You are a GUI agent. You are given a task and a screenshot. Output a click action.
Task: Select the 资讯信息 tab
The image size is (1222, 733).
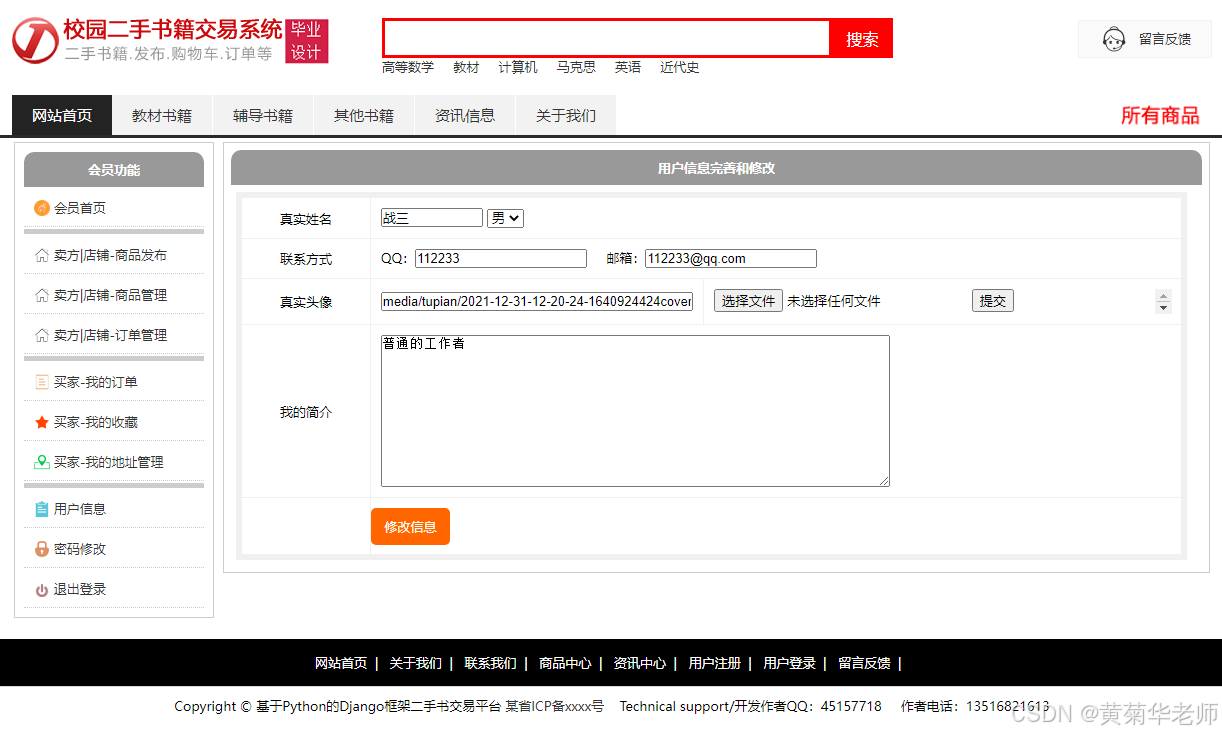click(x=465, y=115)
